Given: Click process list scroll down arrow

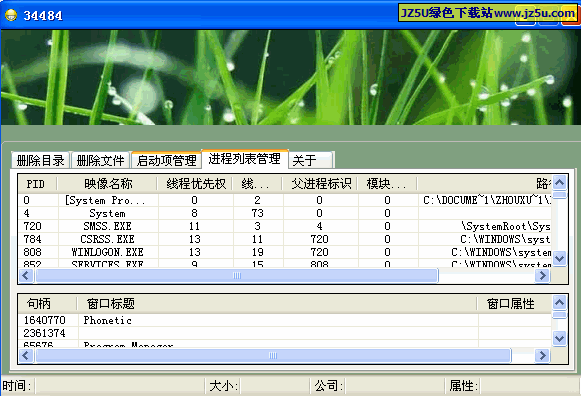Looking at the screenshot, I should [559, 258].
